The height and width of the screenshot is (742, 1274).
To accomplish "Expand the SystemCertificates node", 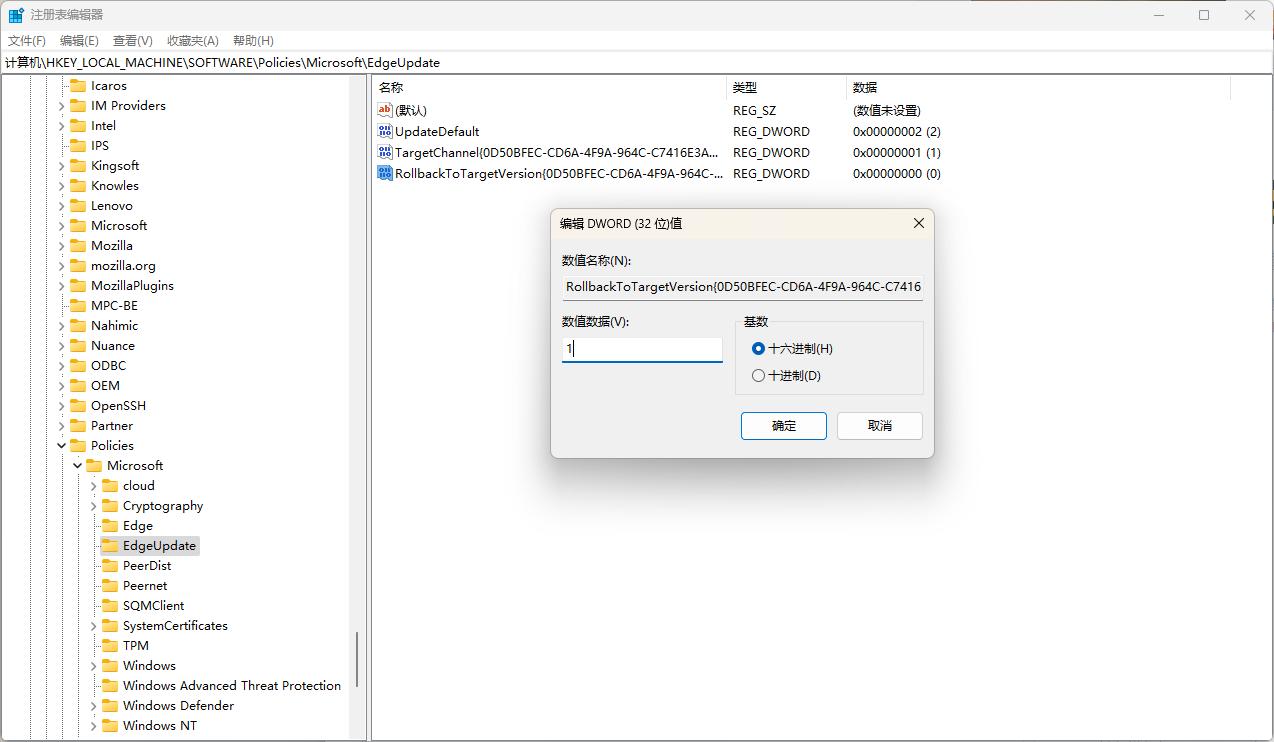I will click(93, 625).
